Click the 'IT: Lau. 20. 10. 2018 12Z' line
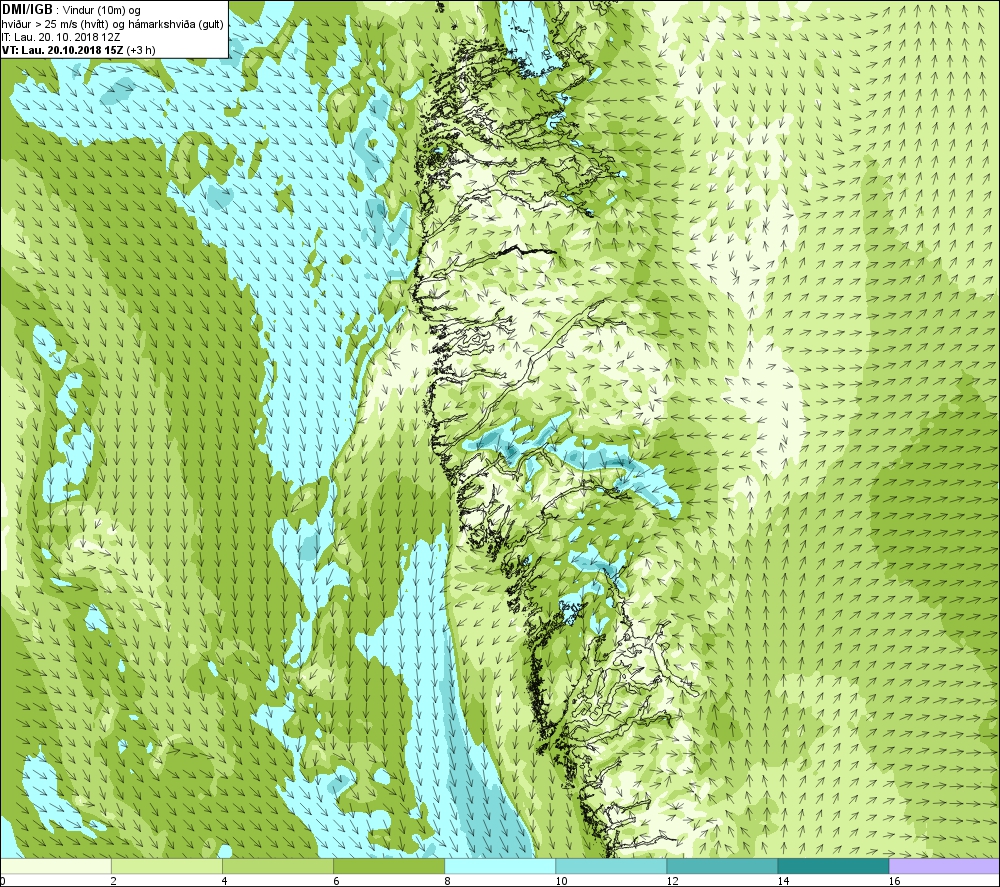The width and height of the screenshot is (1000, 887). click(x=61, y=37)
